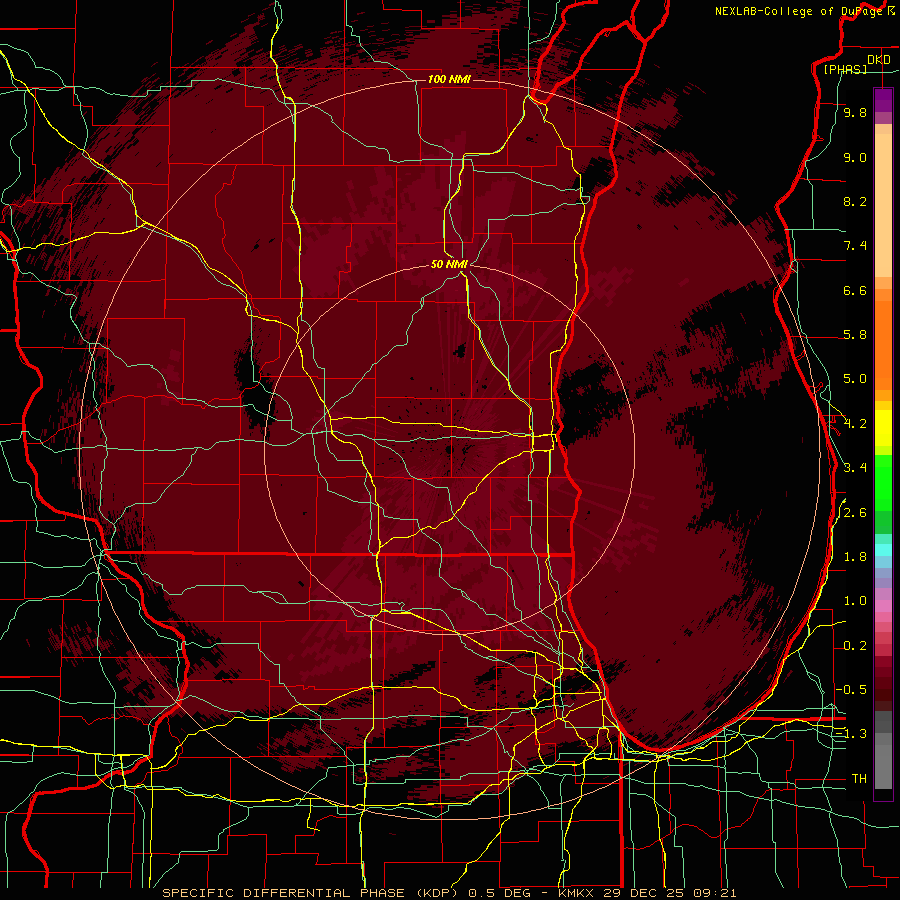Click the '29 DEC 25 09:21' timestamp
This screenshot has width=900, height=900.
pyautogui.click(x=670, y=893)
